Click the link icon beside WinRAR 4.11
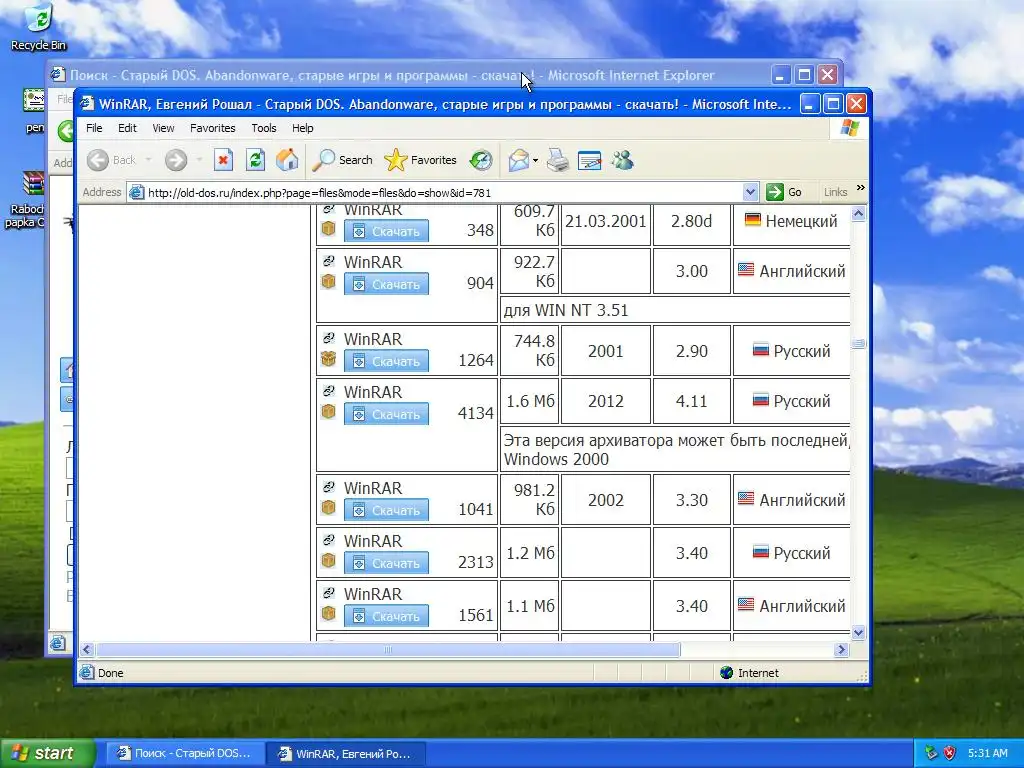1024x768 pixels. pyautogui.click(x=329, y=391)
